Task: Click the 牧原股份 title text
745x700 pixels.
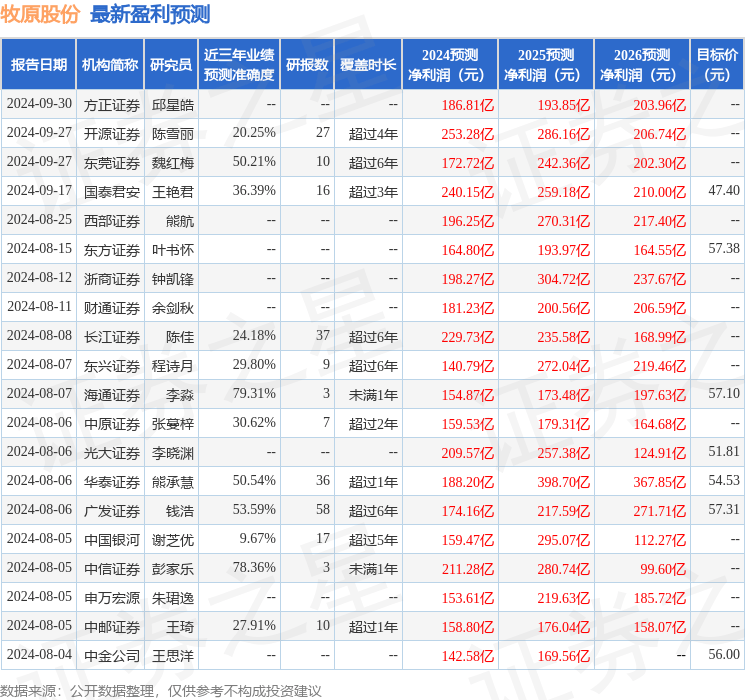Action: [x=40, y=14]
